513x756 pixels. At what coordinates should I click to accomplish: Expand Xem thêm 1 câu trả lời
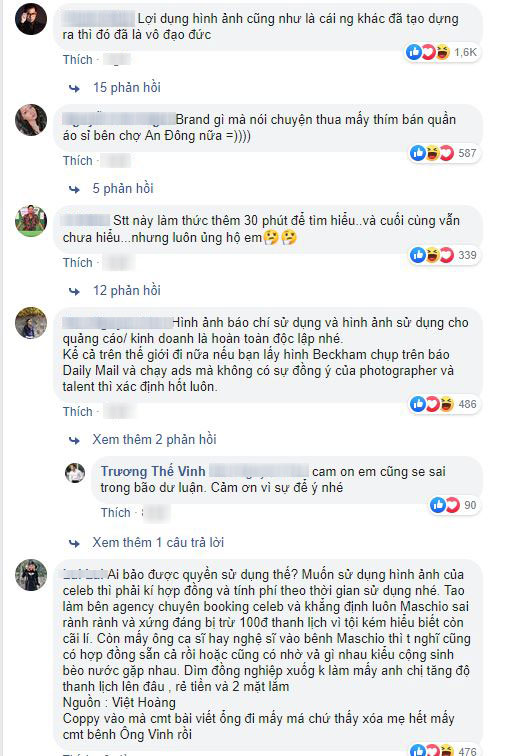pos(158,542)
